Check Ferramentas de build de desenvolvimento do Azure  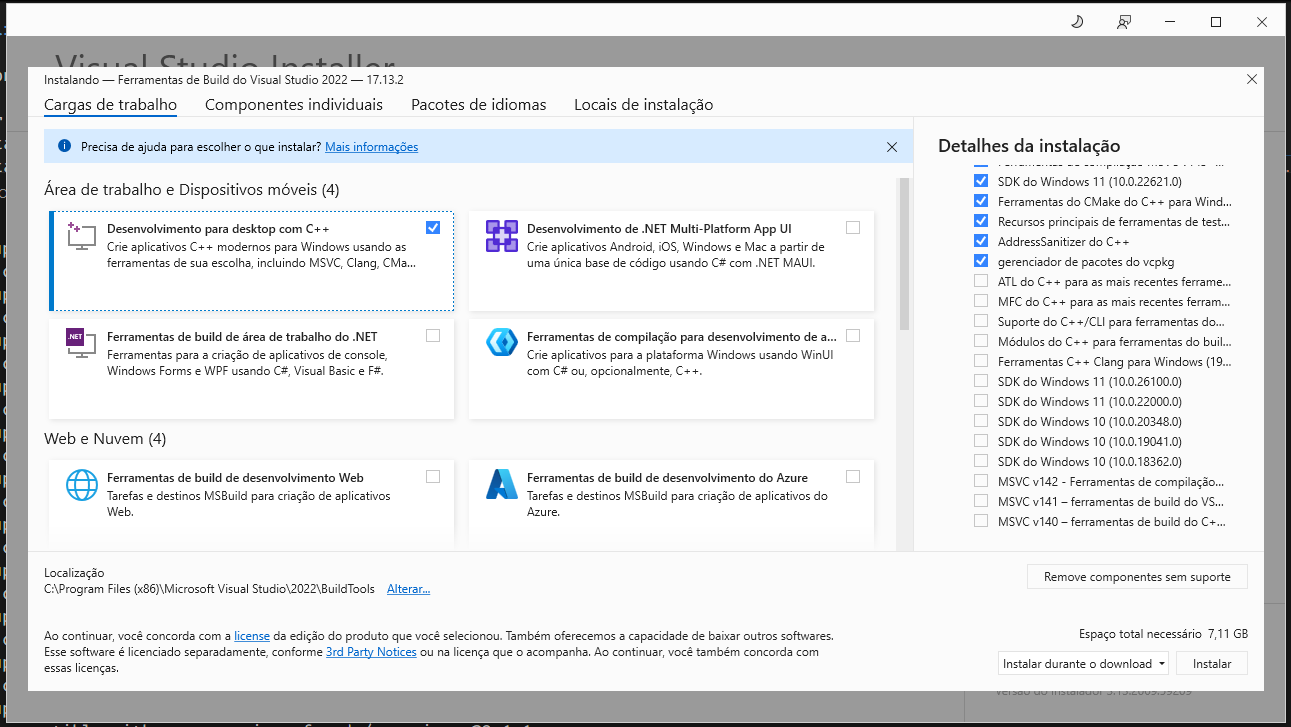click(852, 476)
